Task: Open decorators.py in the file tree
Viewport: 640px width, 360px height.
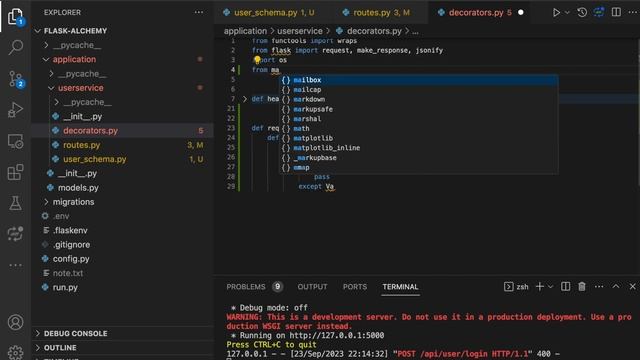Action: (122, 131)
